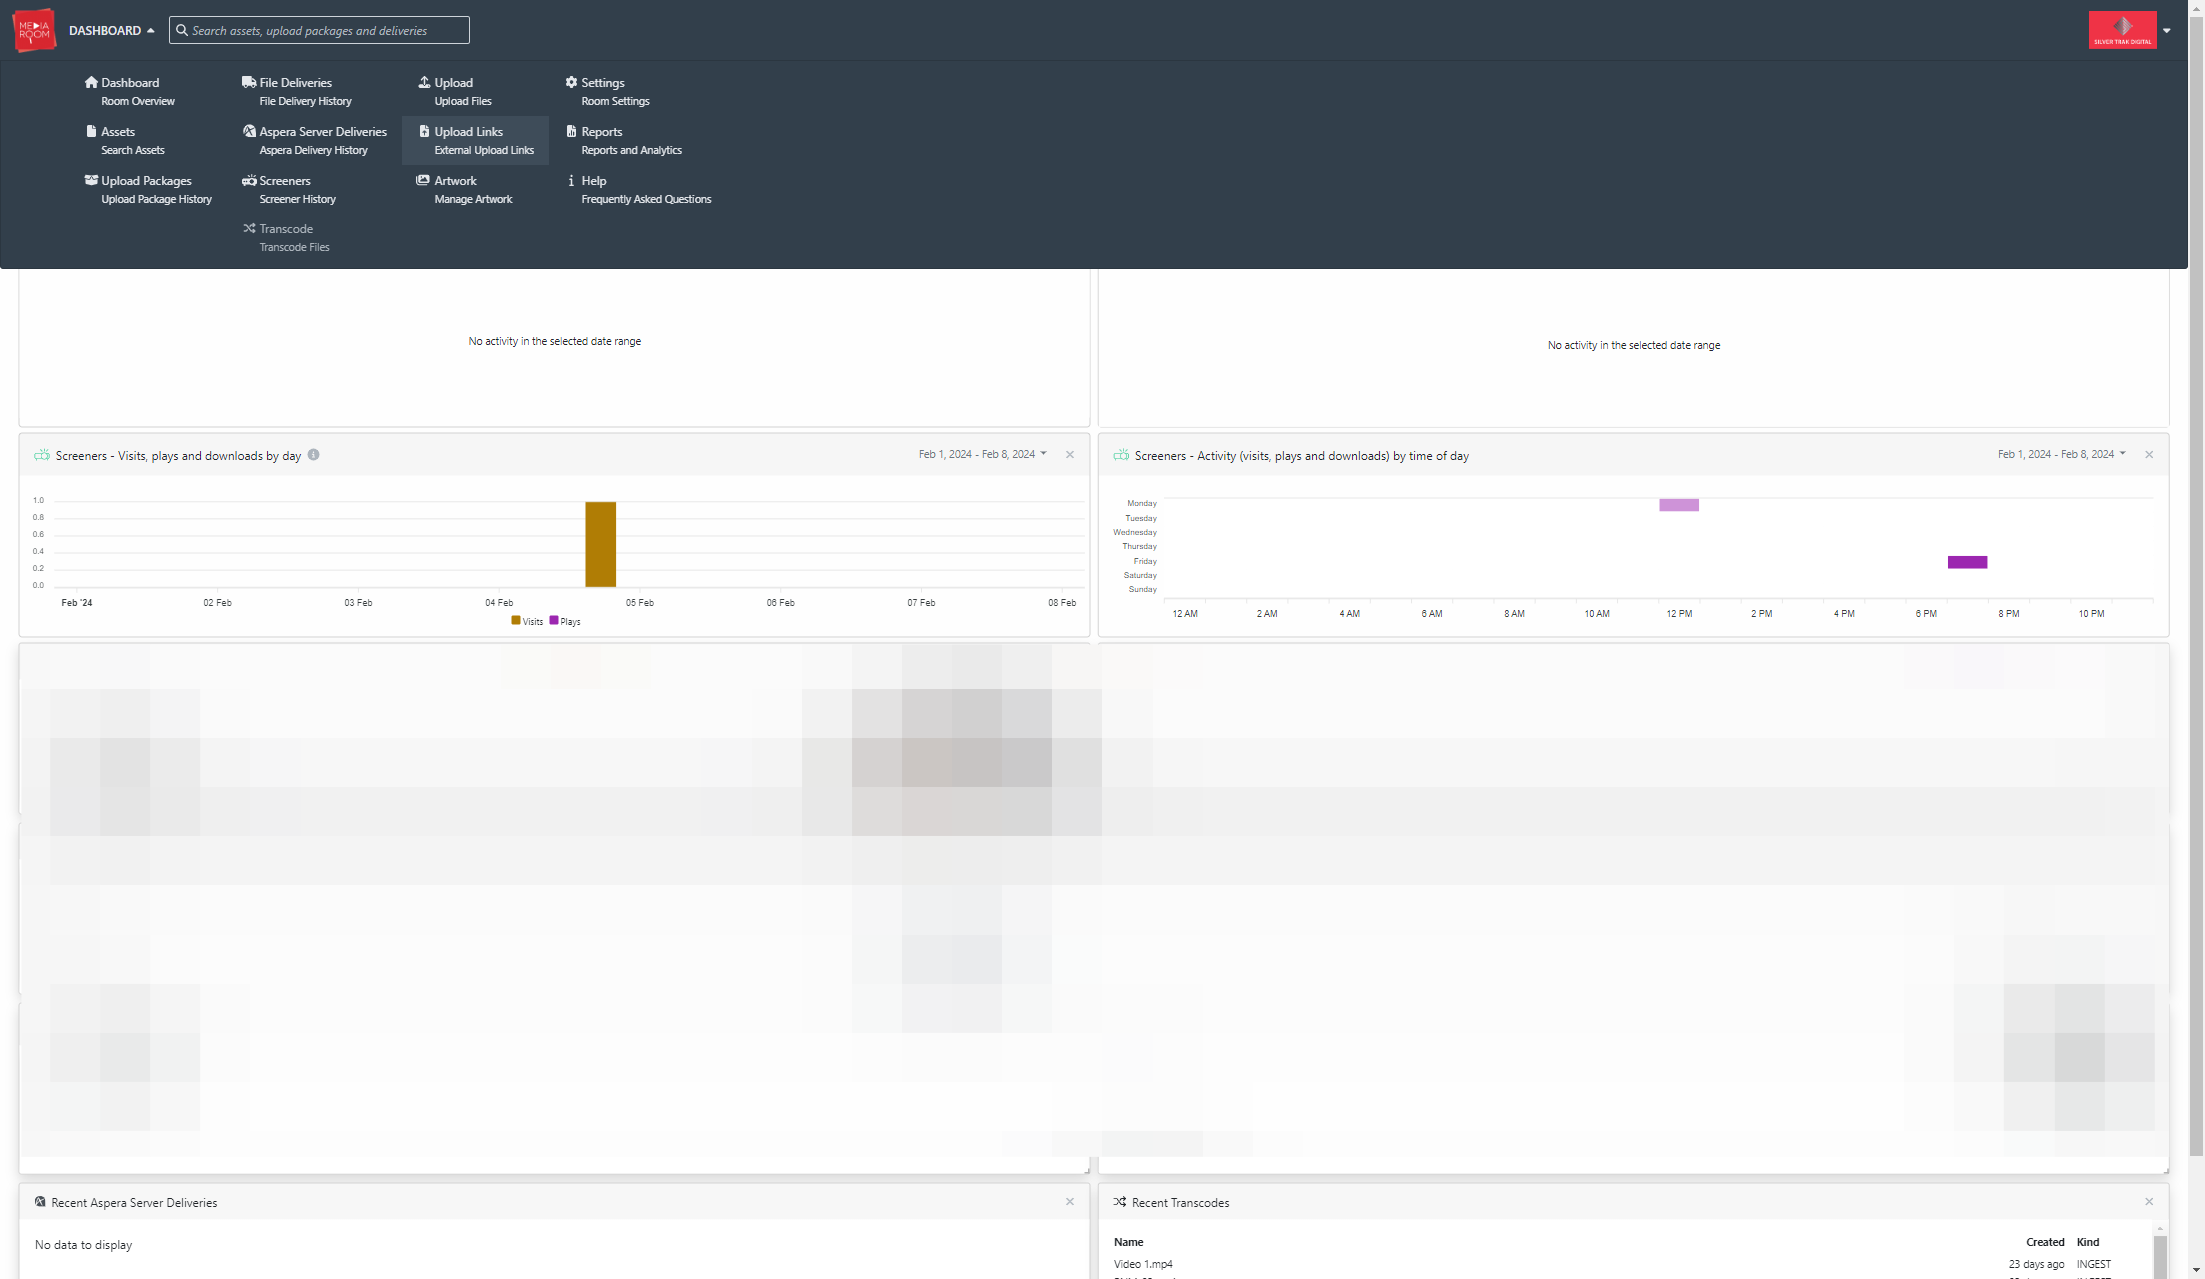Toggle the Plays legend swatch
2205x1279 pixels.
point(554,620)
